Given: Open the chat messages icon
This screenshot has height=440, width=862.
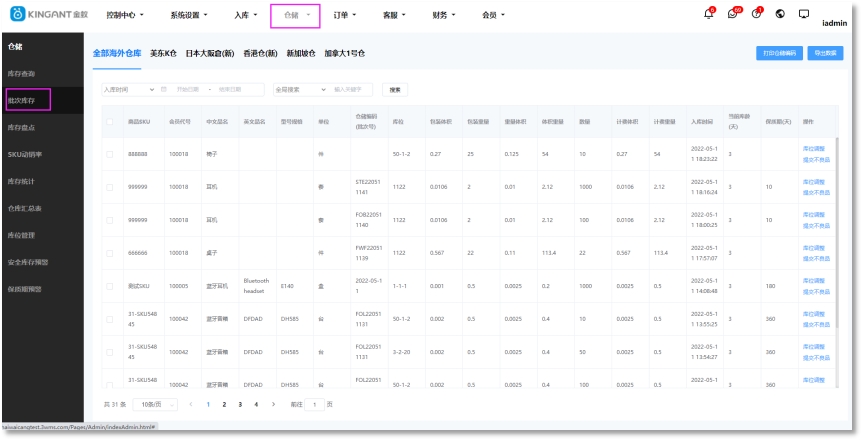Looking at the screenshot, I should click(x=734, y=14).
